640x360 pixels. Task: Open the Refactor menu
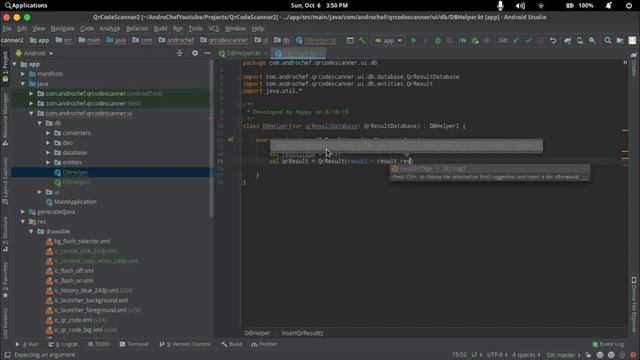click(x=137, y=29)
